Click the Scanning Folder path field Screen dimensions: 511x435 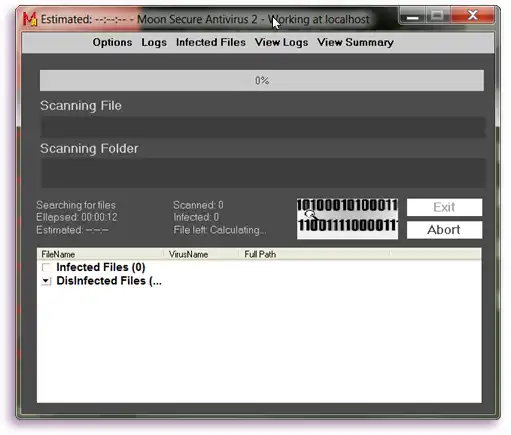click(263, 173)
